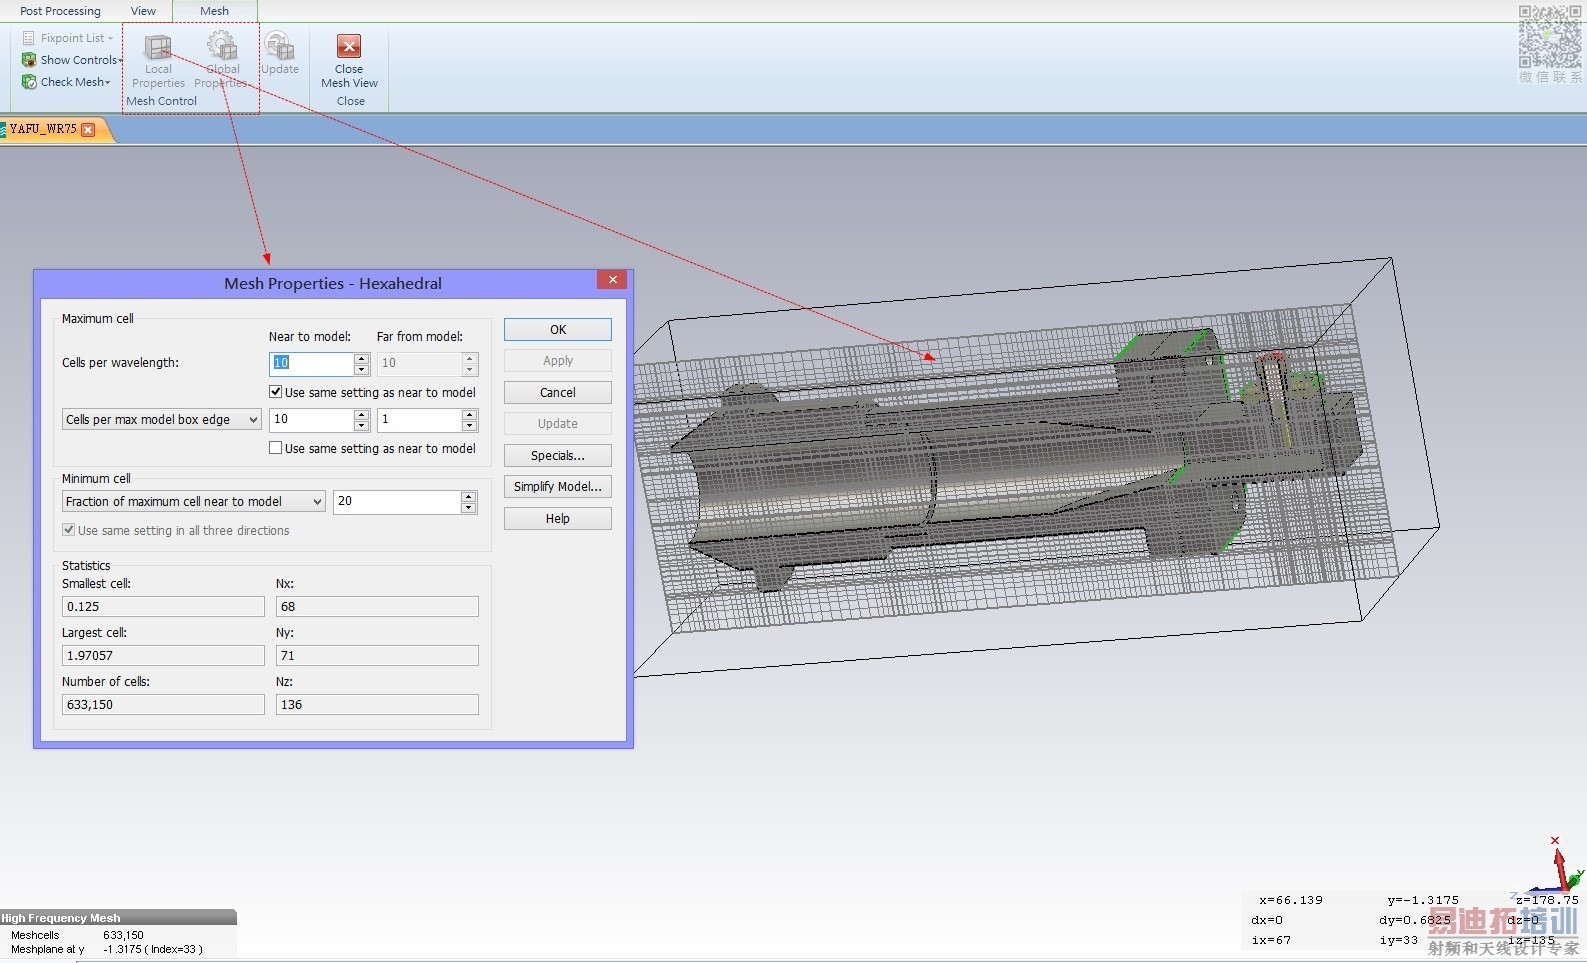Click the Show Controls icon
This screenshot has width=1587, height=963.
pyautogui.click(x=29, y=60)
